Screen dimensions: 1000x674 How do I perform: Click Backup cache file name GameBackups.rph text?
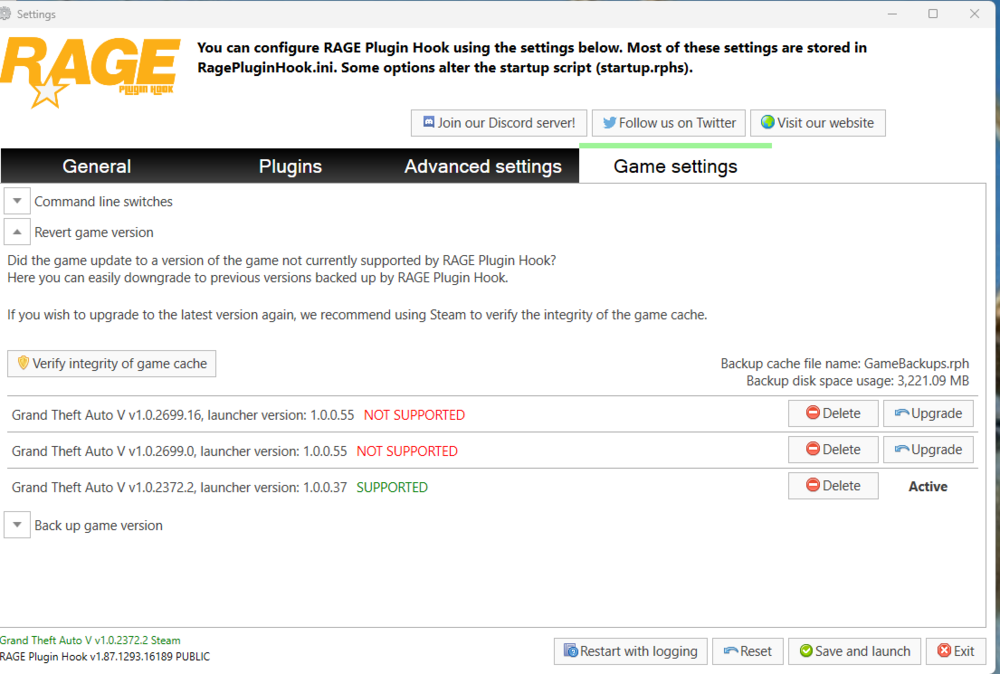[845, 363]
